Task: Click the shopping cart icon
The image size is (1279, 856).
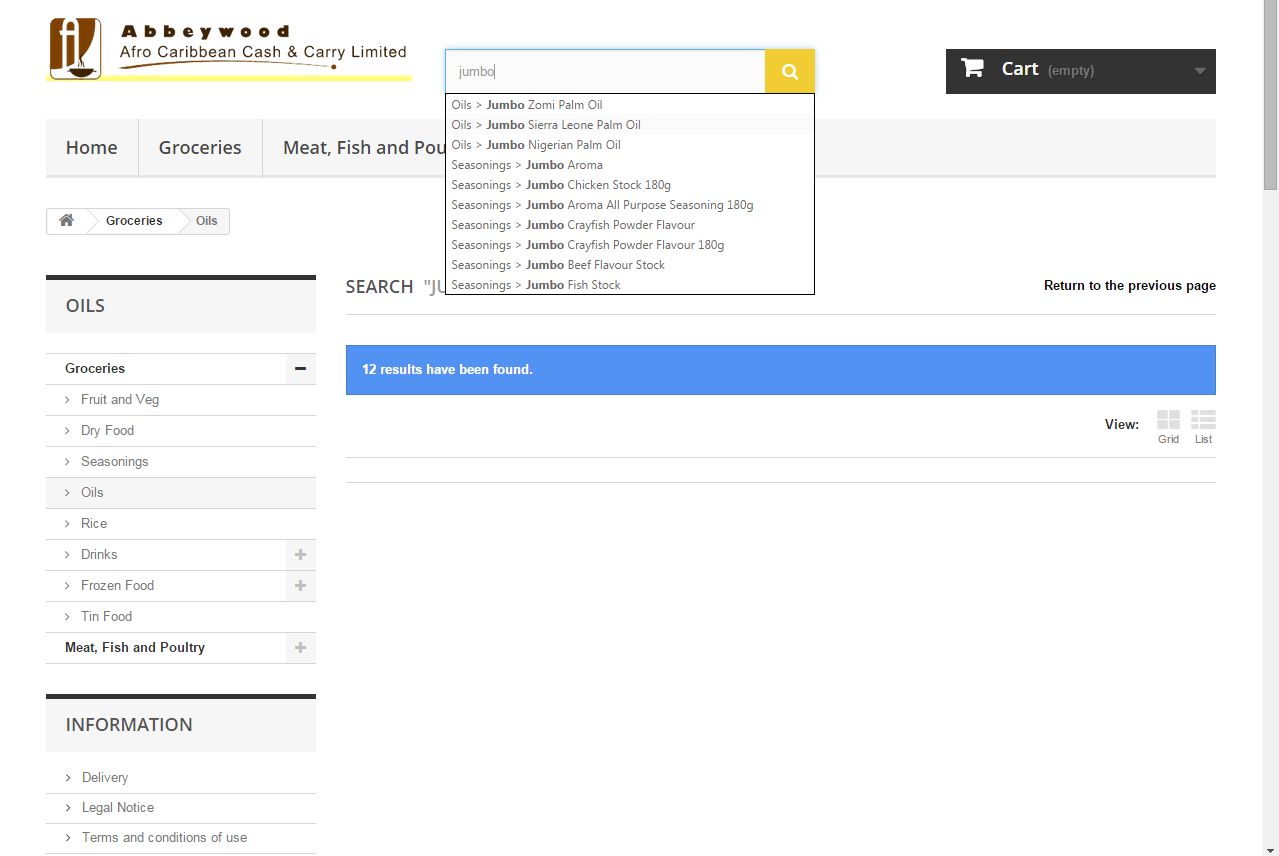Action: click(x=972, y=68)
